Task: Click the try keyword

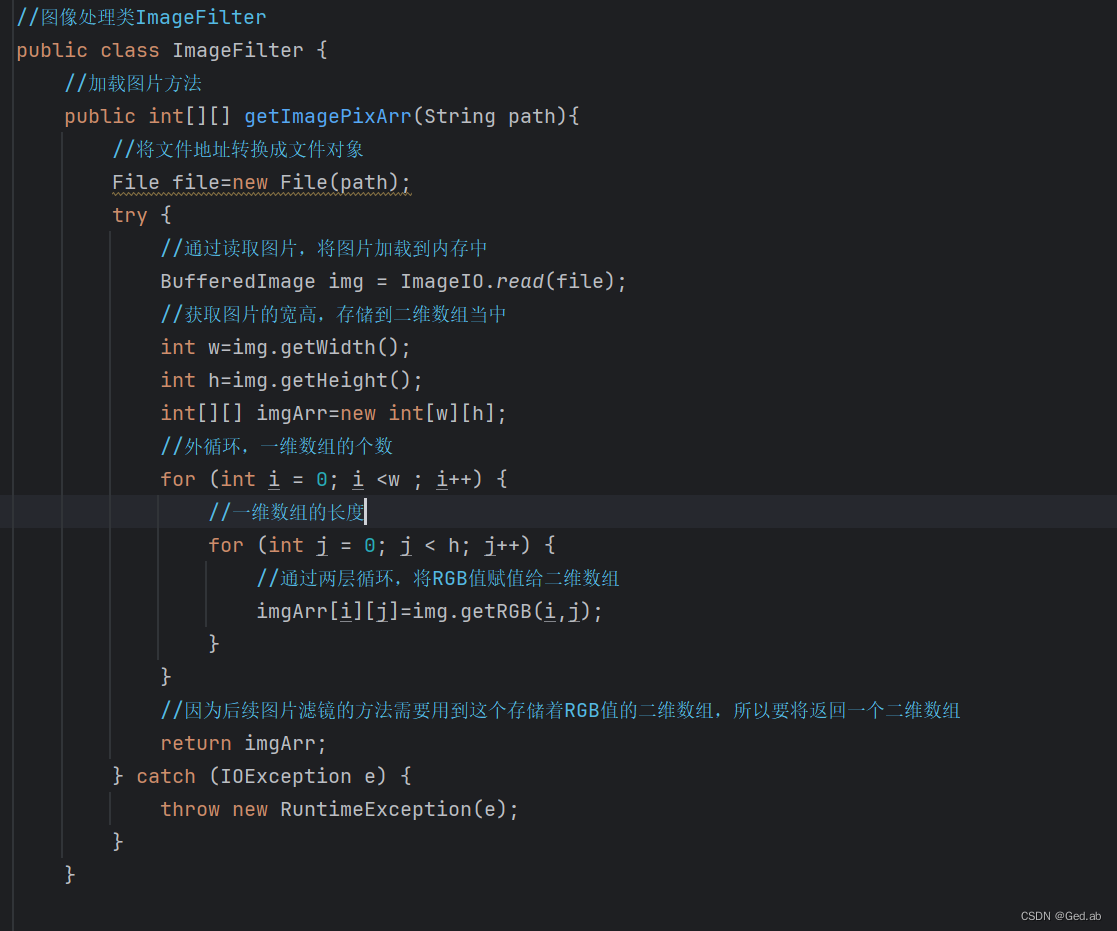Action: pyautogui.click(x=130, y=215)
